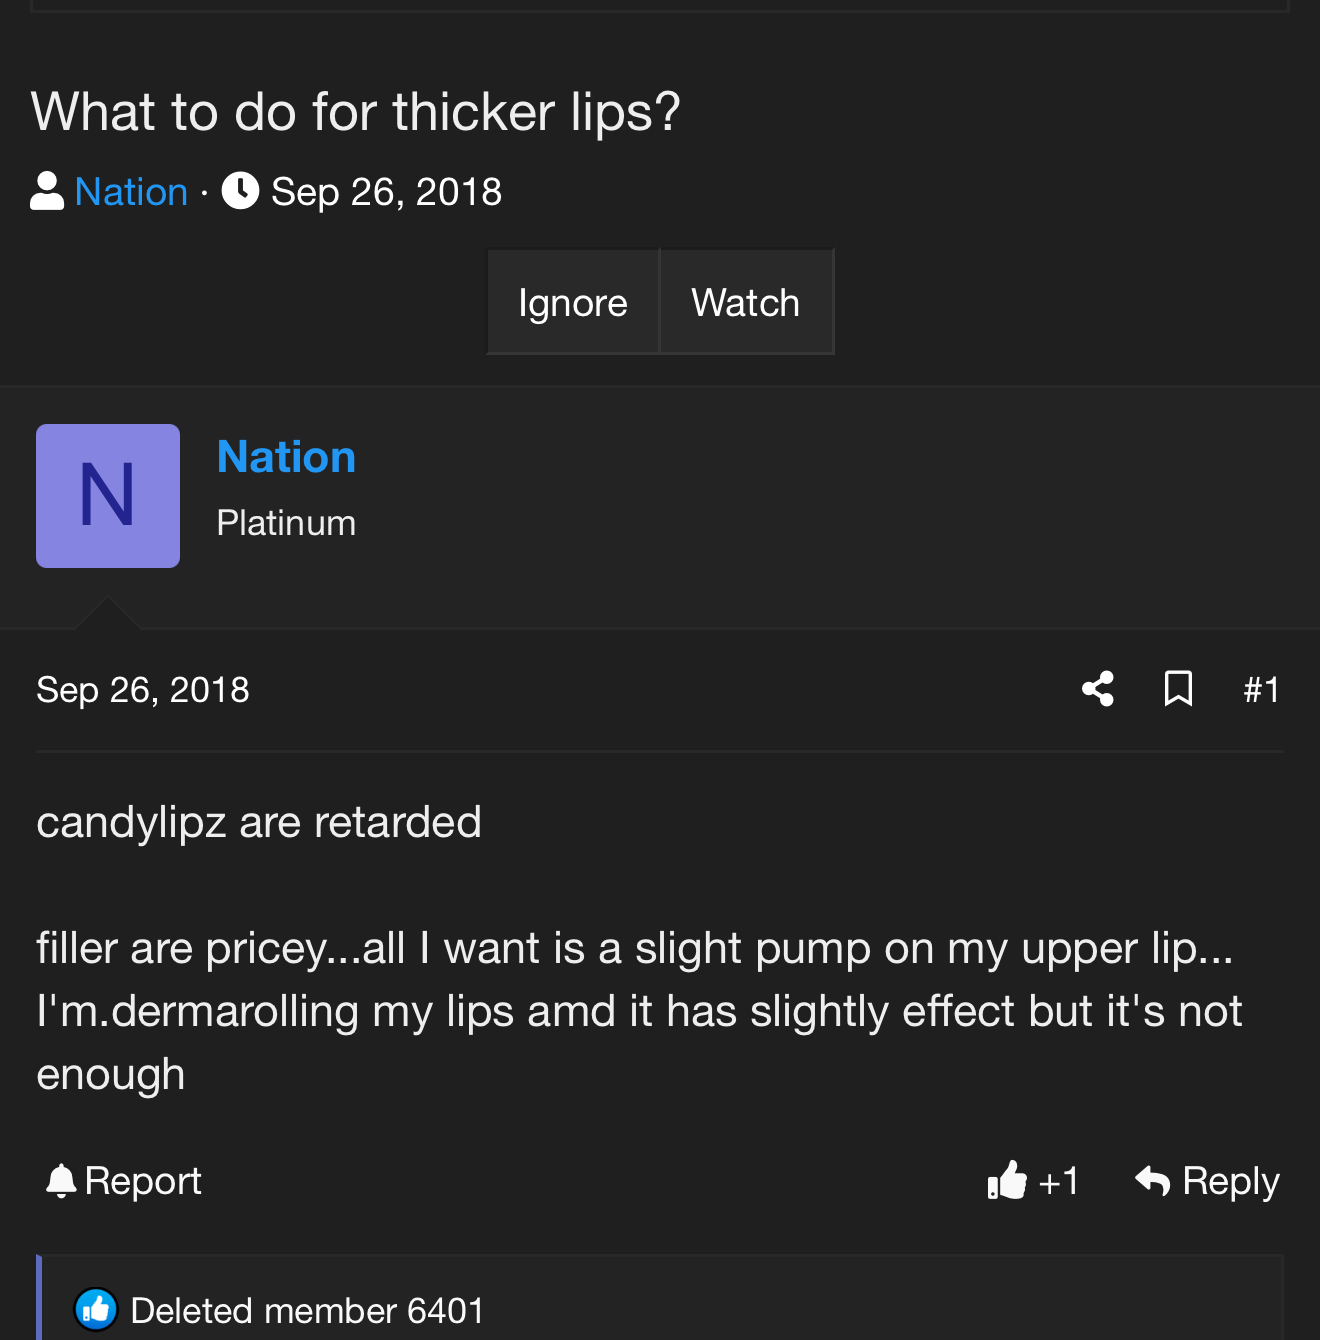Open the Deleted member 6401 reaction entry

307,1310
